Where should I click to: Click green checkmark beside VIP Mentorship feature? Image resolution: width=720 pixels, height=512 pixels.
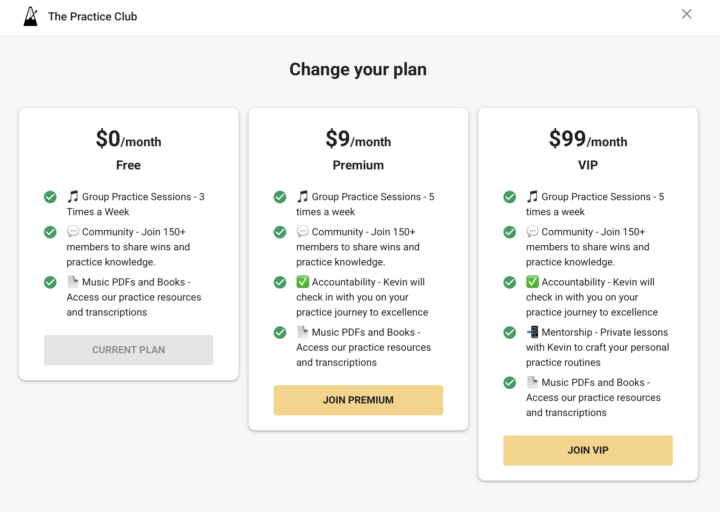tap(510, 332)
